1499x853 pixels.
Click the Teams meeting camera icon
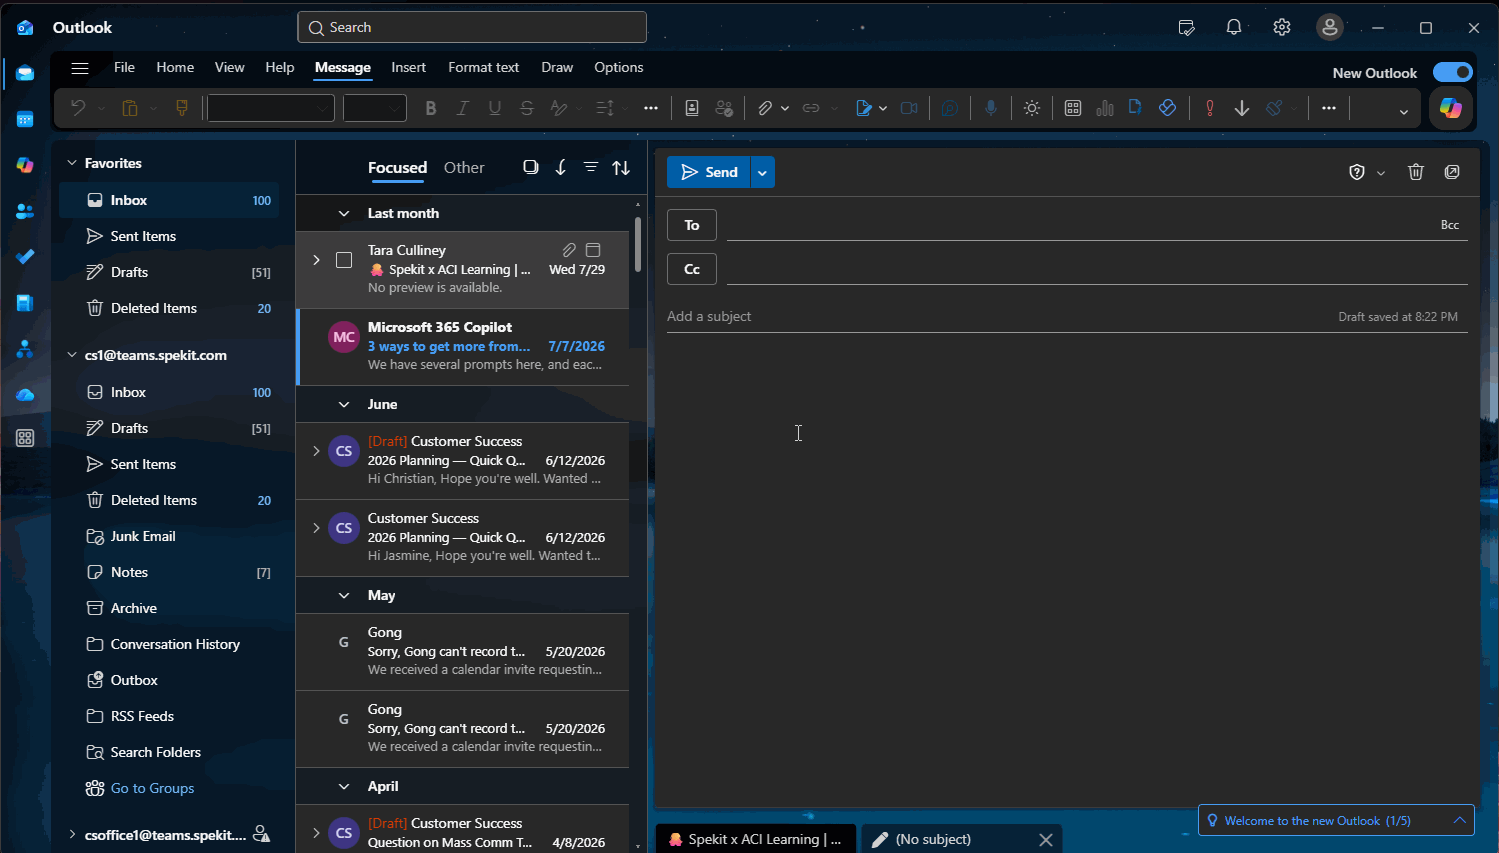[909, 108]
